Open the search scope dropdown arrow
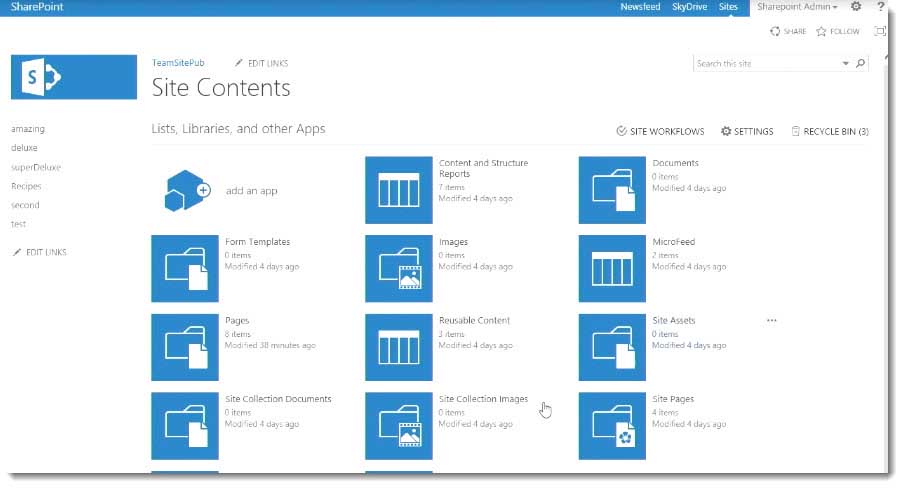This screenshot has height=488, width=903. (x=845, y=64)
